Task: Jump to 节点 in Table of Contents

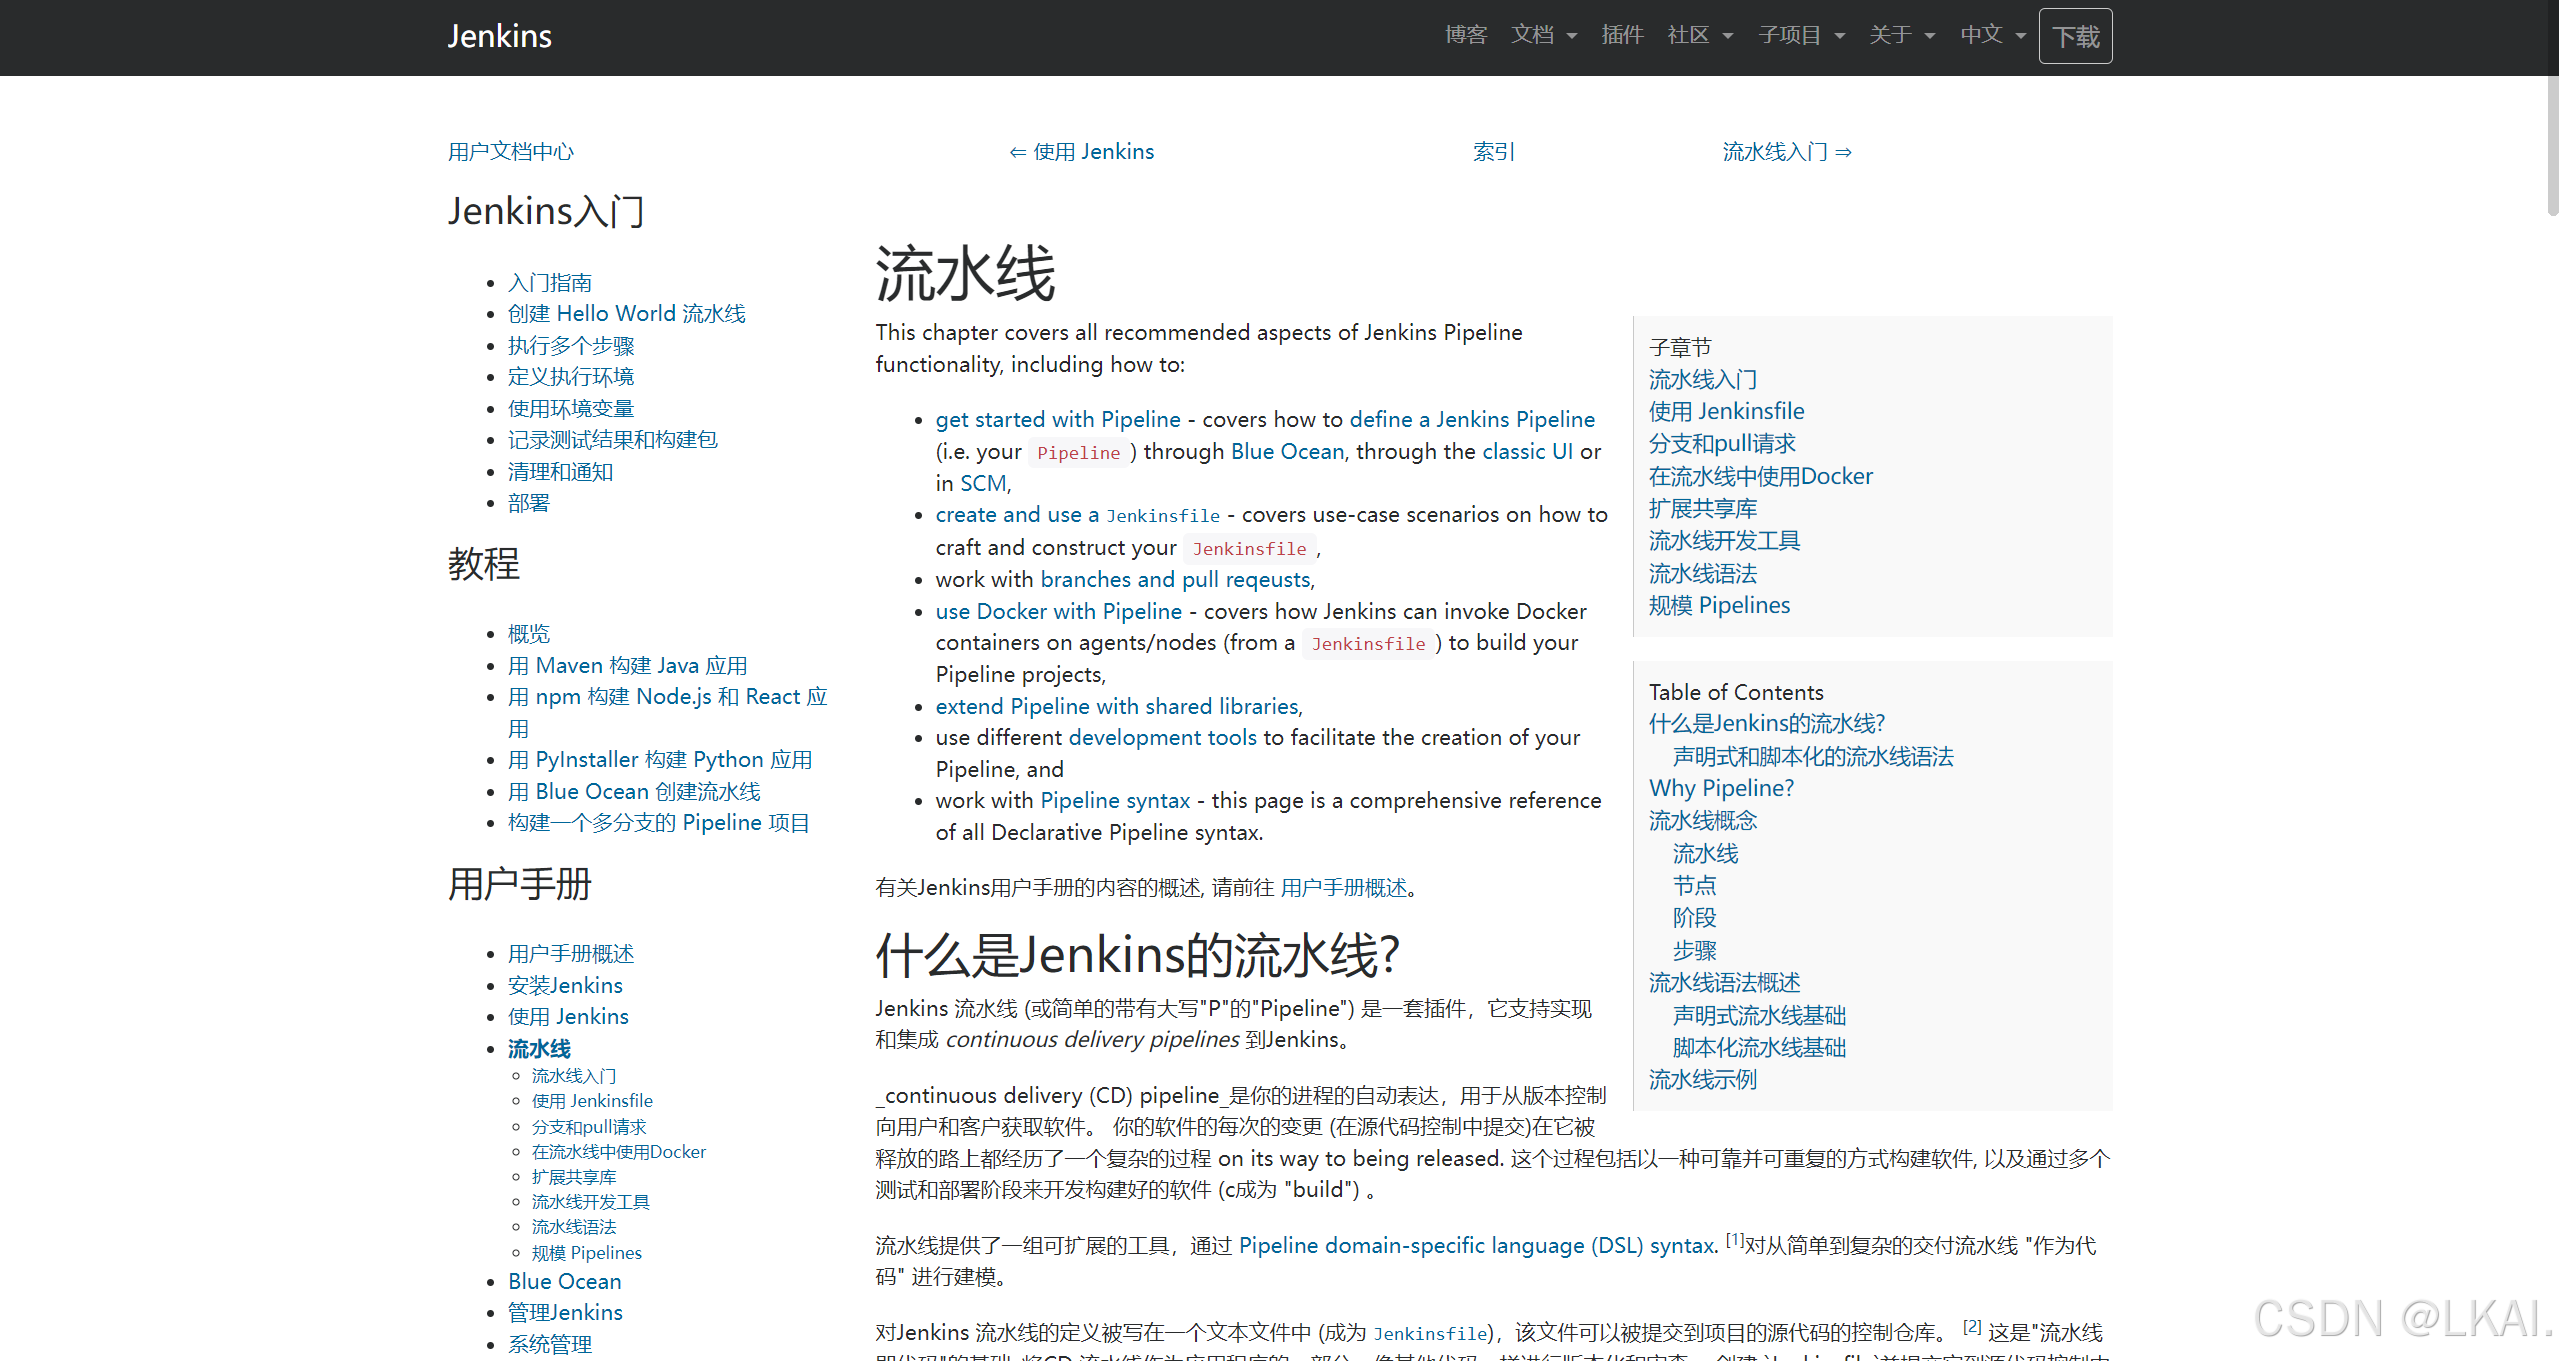Action: (x=1694, y=886)
